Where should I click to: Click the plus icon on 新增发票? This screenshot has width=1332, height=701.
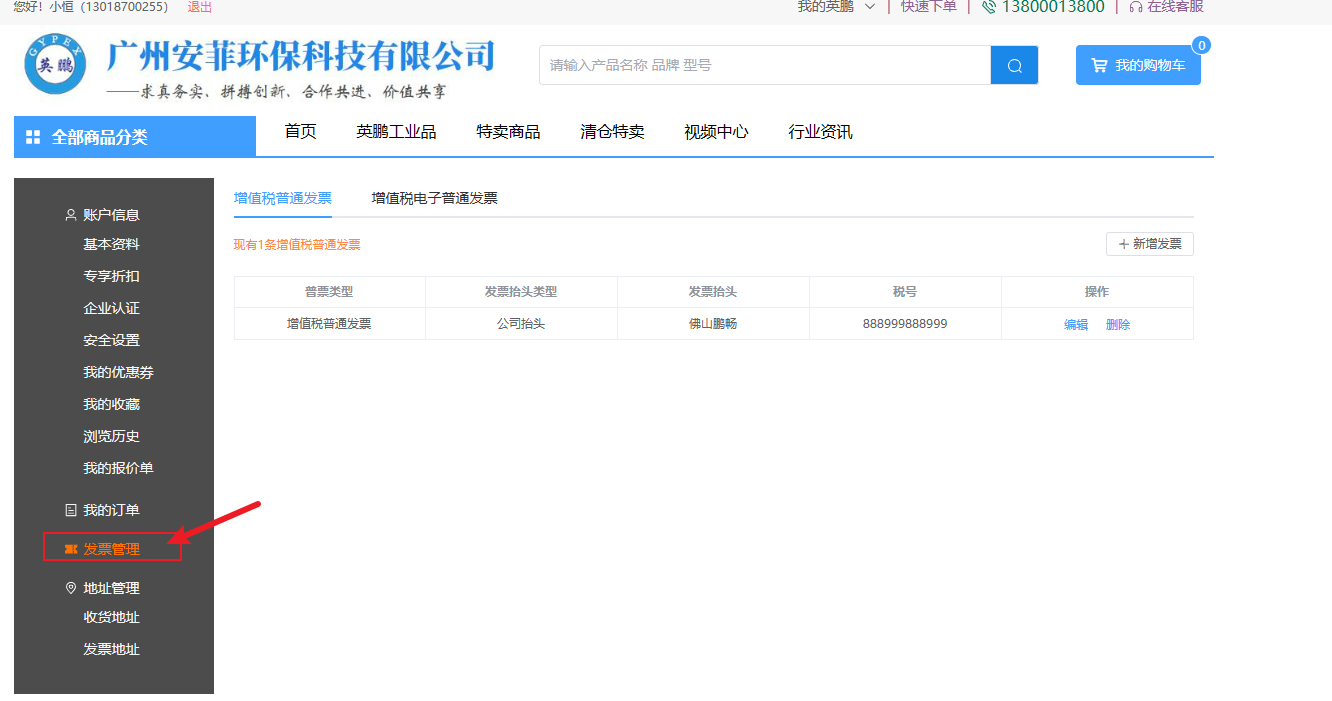click(x=1123, y=244)
